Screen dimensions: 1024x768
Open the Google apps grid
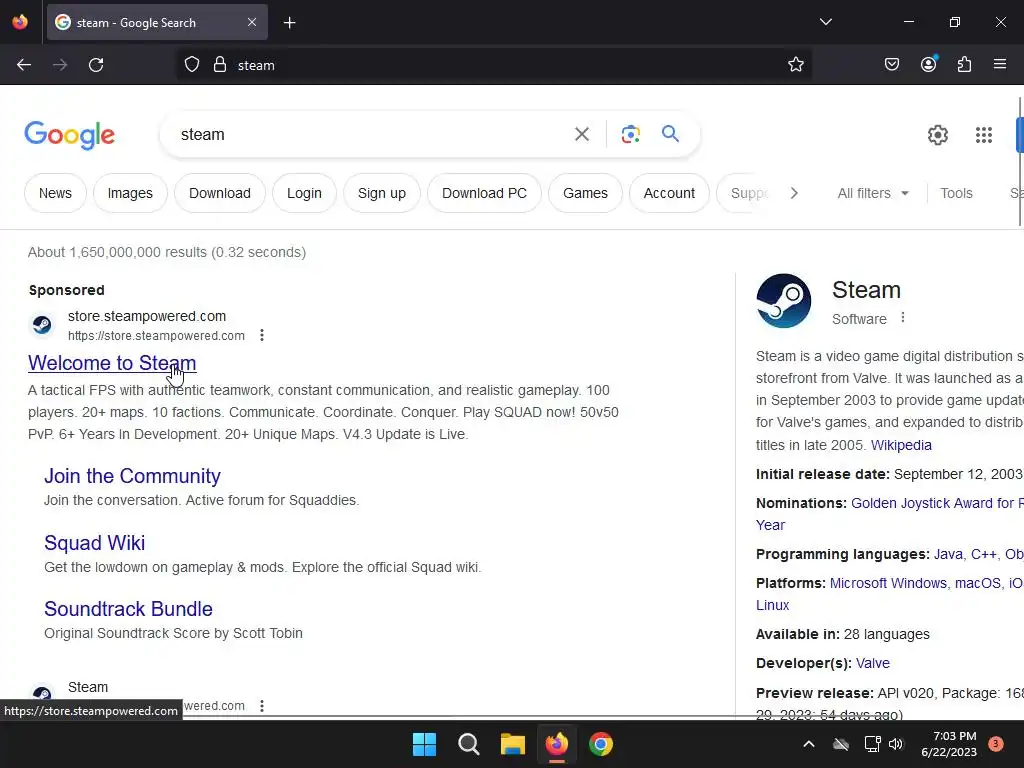(984, 135)
